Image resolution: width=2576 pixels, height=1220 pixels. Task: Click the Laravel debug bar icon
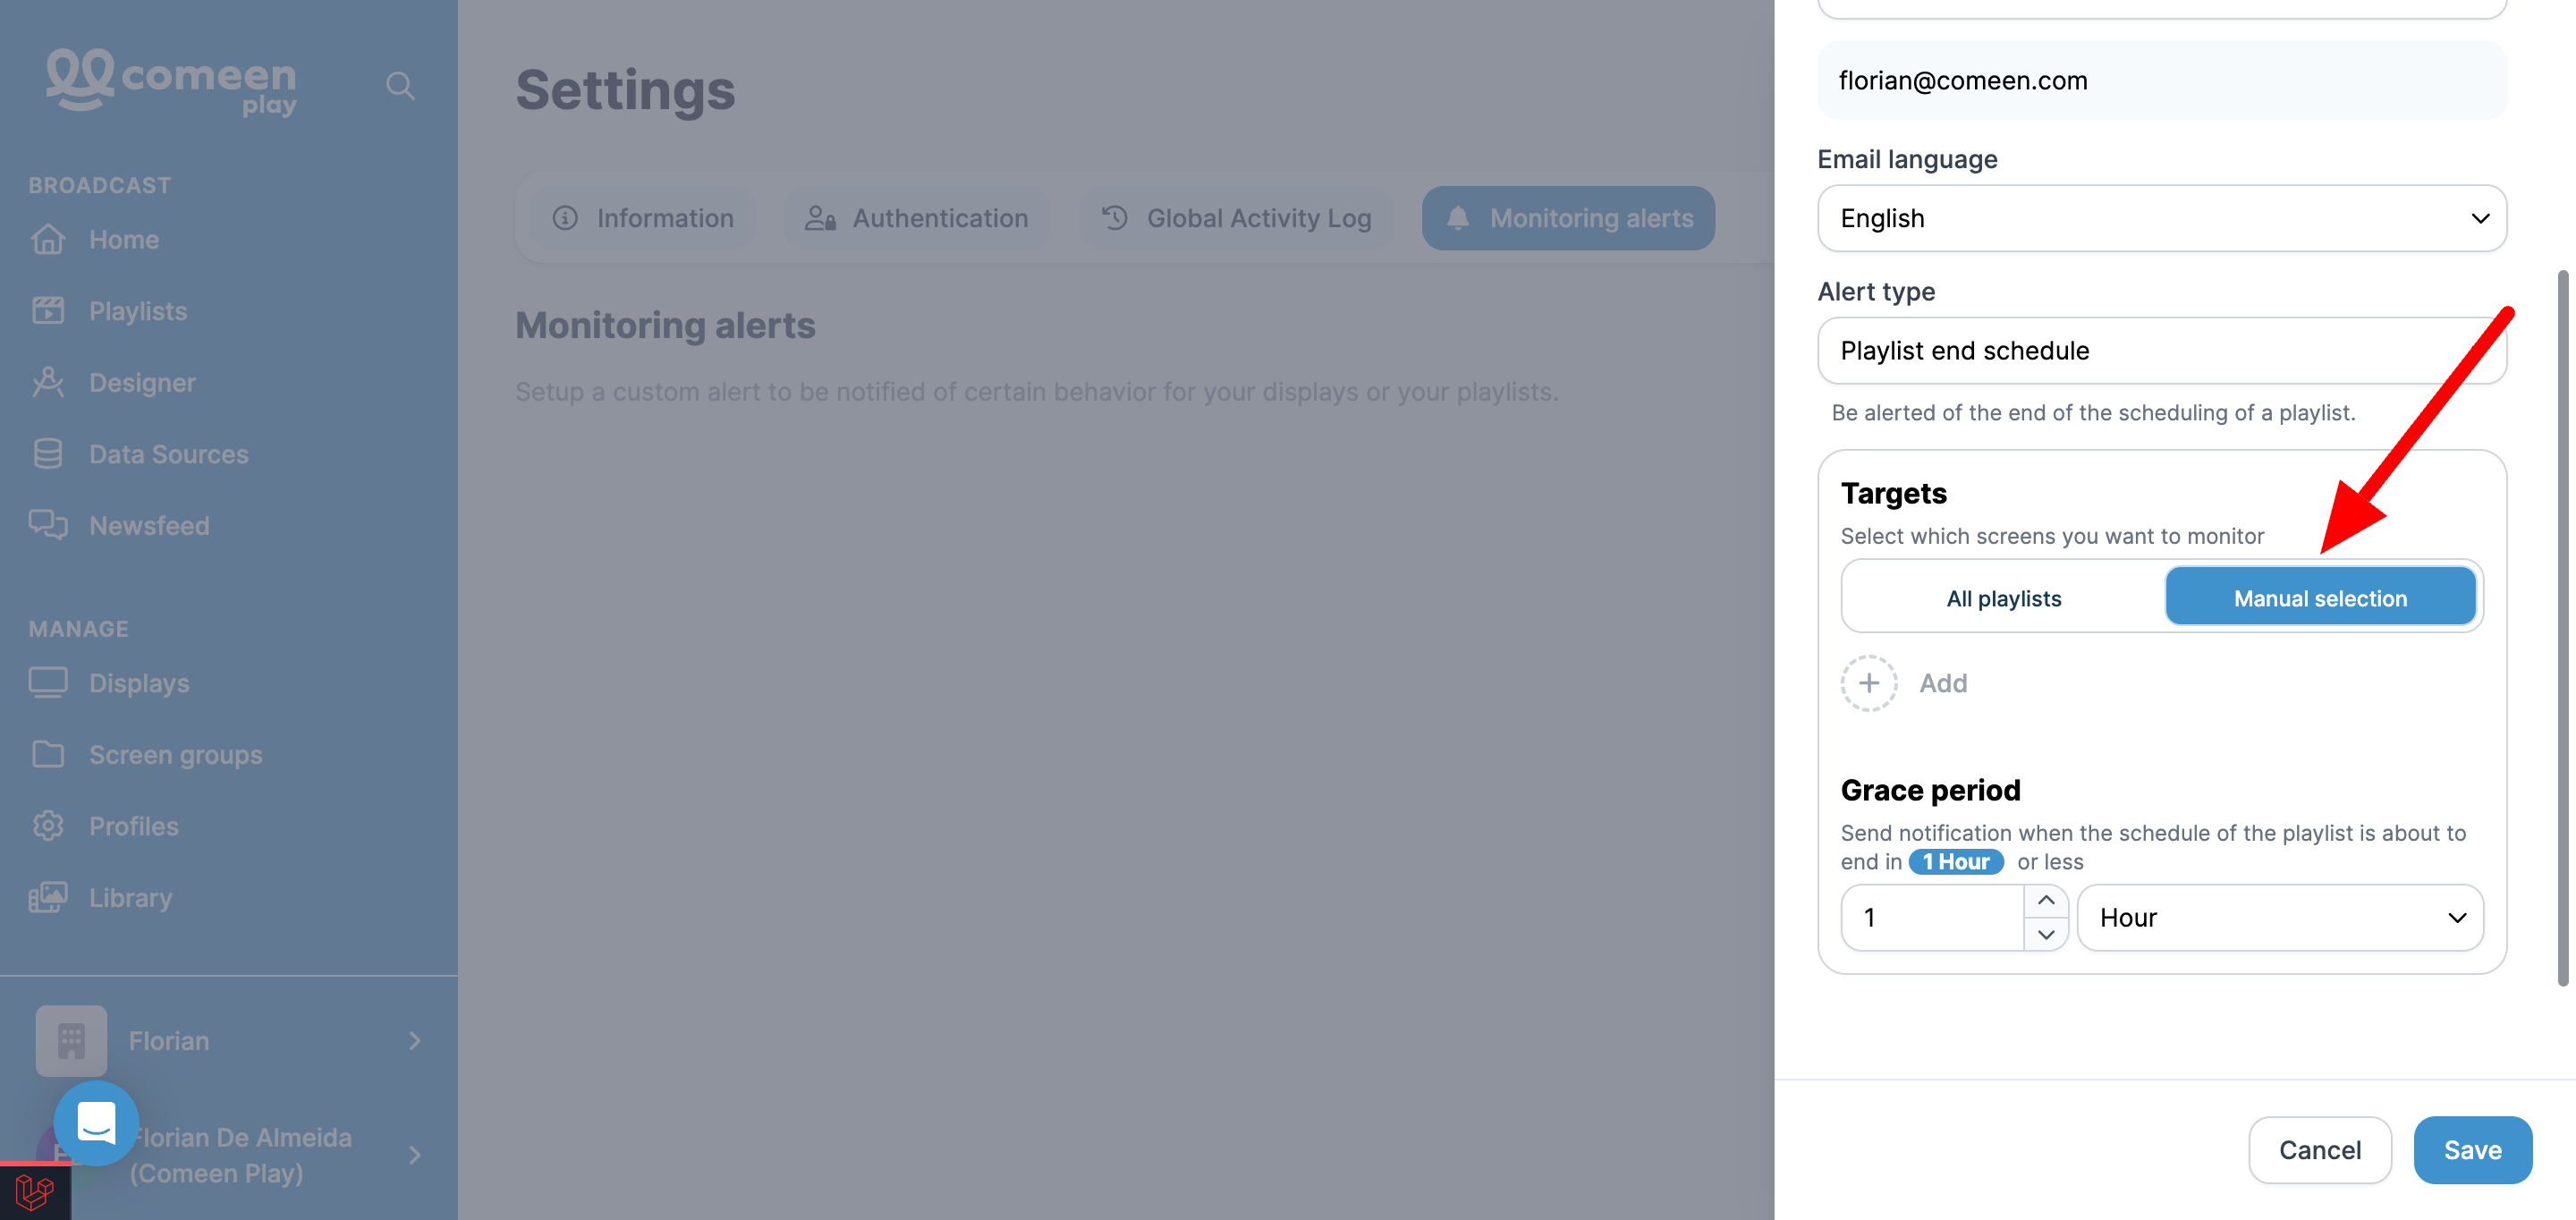(x=35, y=1192)
